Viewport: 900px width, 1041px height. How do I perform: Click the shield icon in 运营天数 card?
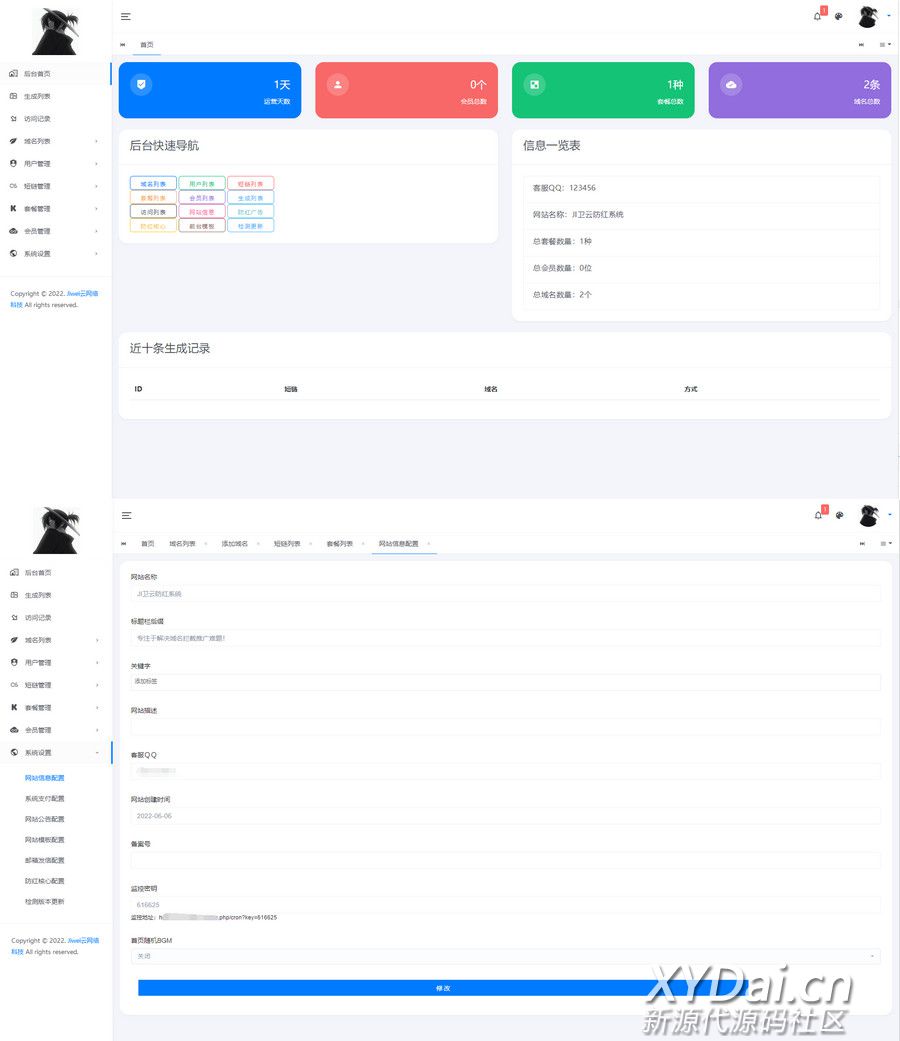click(x=141, y=85)
